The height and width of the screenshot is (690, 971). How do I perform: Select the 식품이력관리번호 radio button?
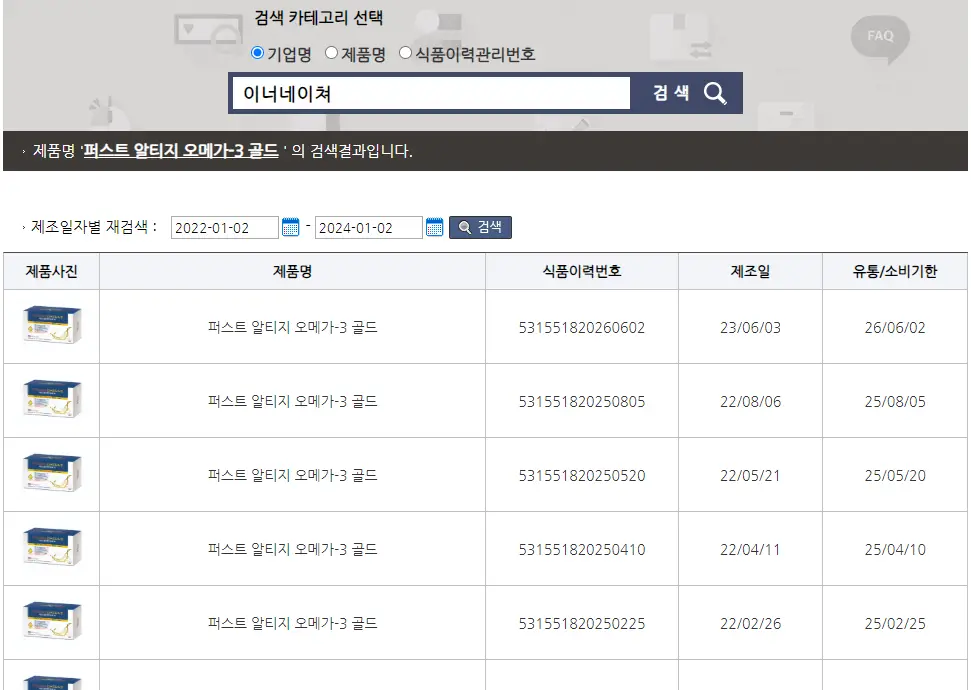click(404, 54)
